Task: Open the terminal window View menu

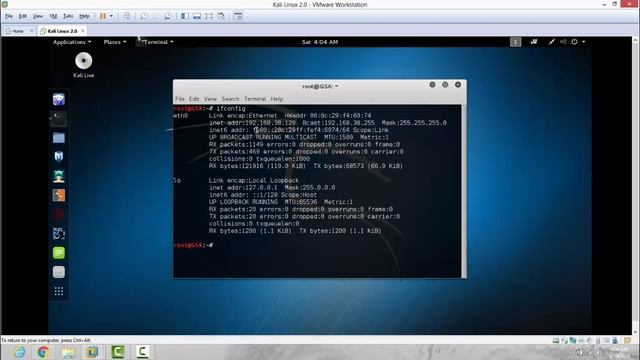Action: [210, 99]
